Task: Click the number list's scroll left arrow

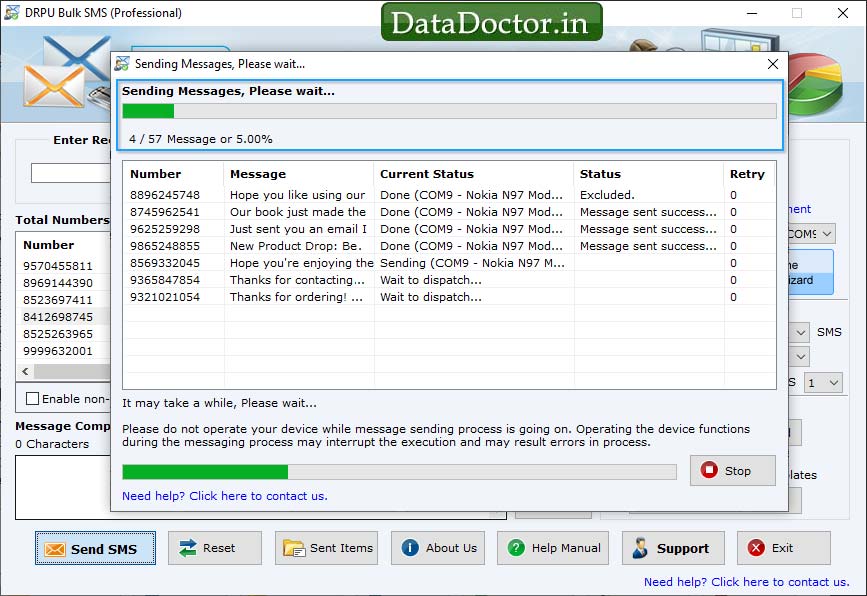Action: (x=25, y=372)
